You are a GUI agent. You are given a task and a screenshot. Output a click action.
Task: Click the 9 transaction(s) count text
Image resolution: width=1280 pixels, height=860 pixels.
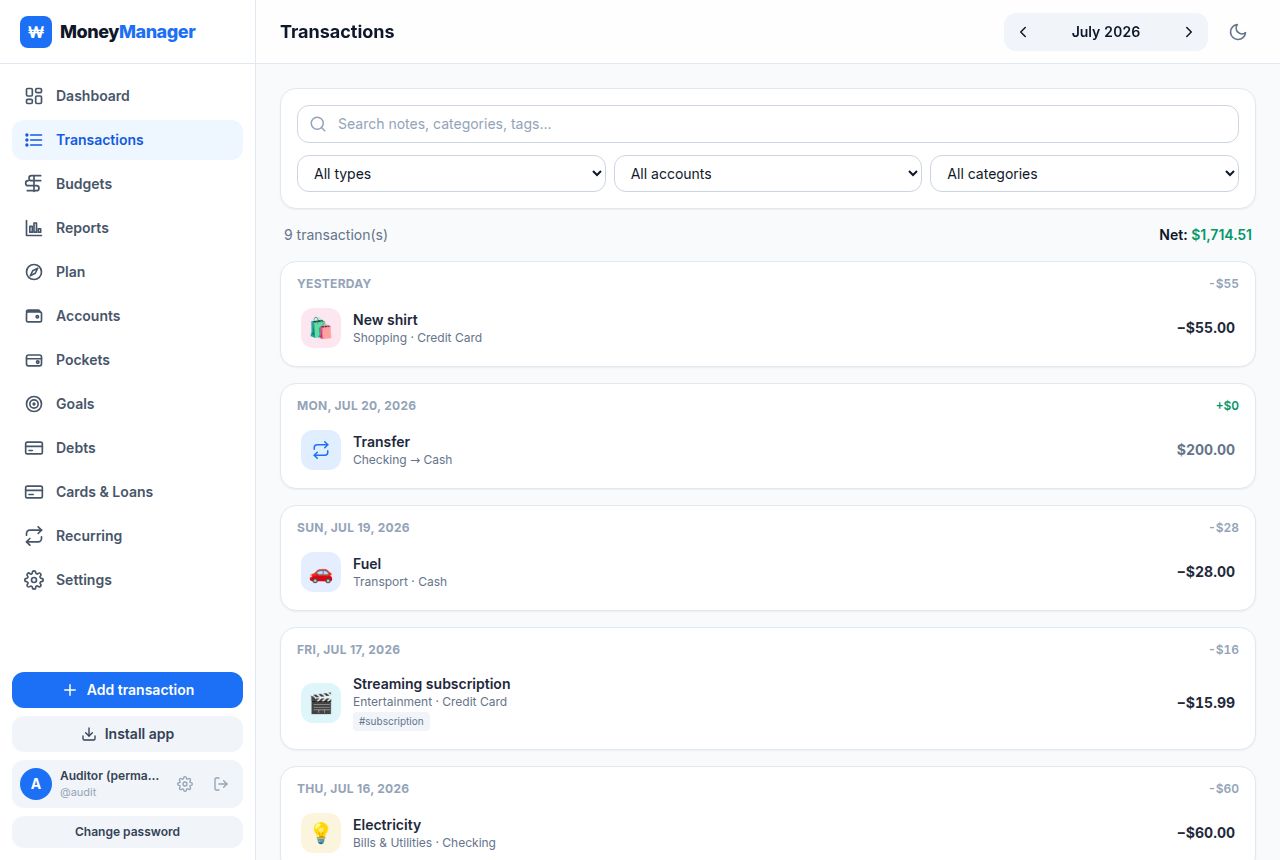tap(336, 235)
